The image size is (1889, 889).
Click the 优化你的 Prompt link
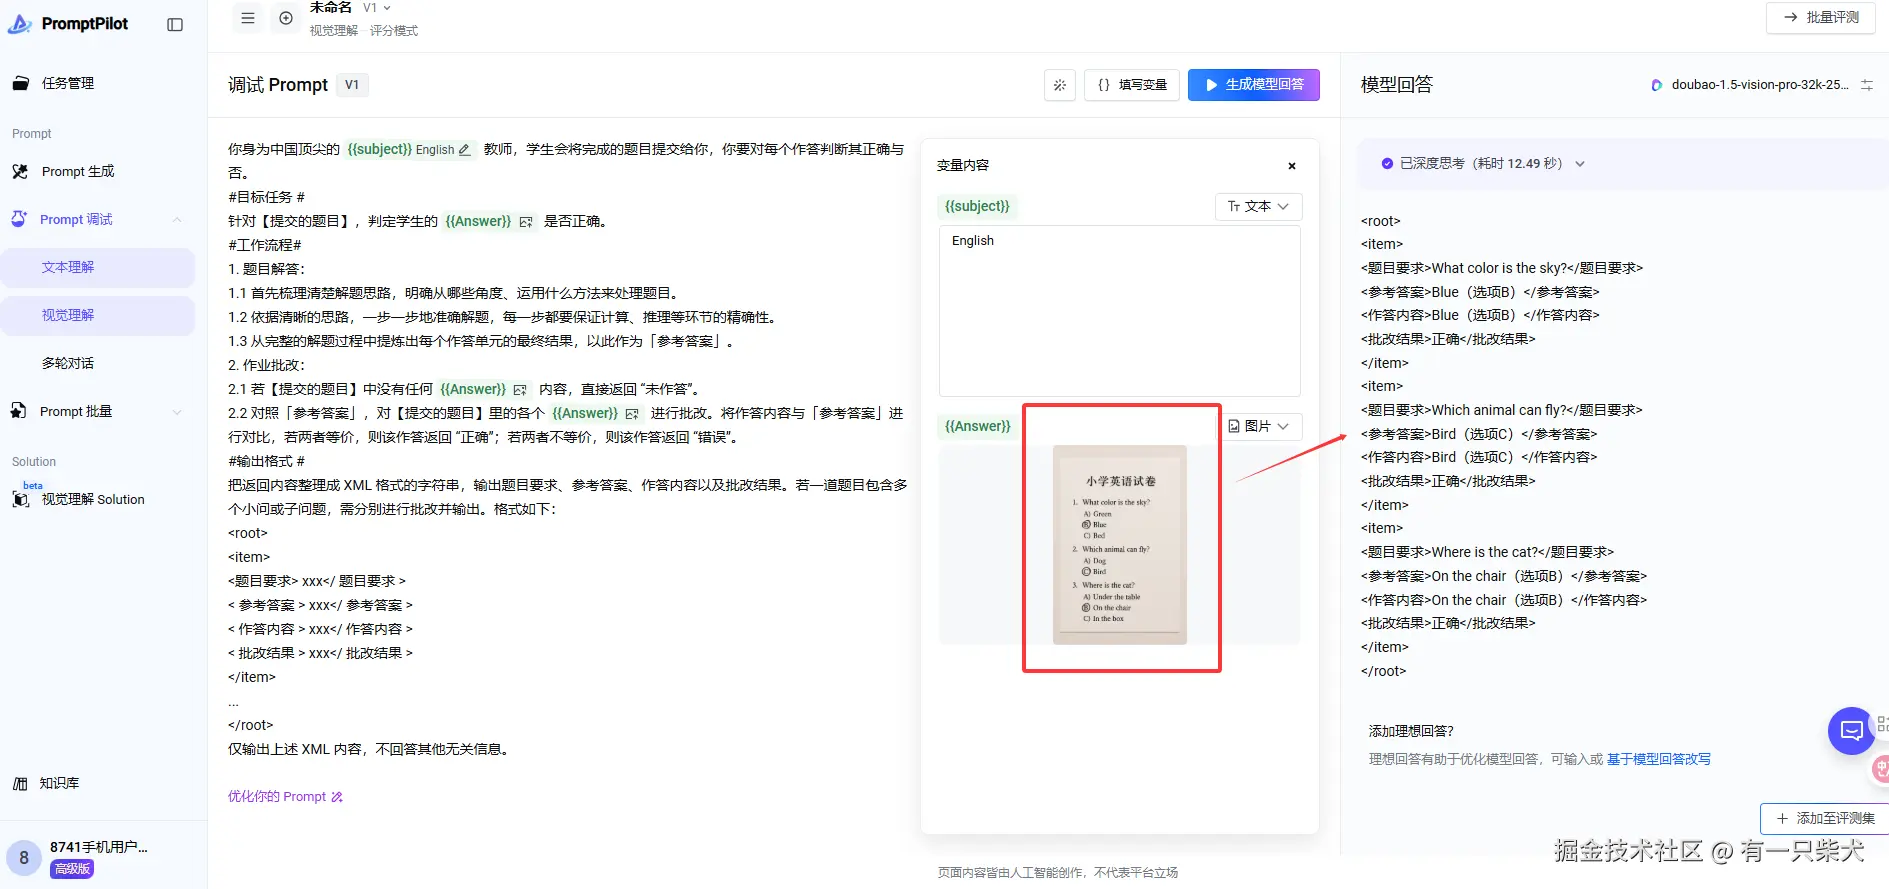pyautogui.click(x=285, y=797)
